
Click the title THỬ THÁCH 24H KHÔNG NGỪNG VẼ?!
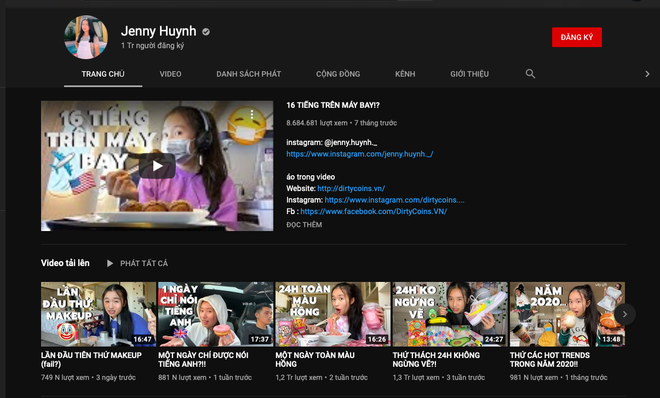[436, 360]
